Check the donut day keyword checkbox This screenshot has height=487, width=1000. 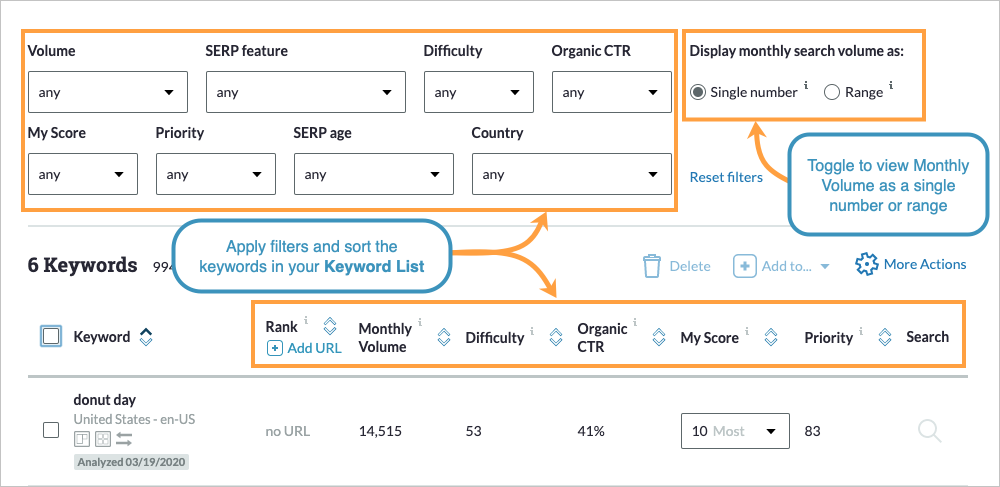tap(51, 430)
